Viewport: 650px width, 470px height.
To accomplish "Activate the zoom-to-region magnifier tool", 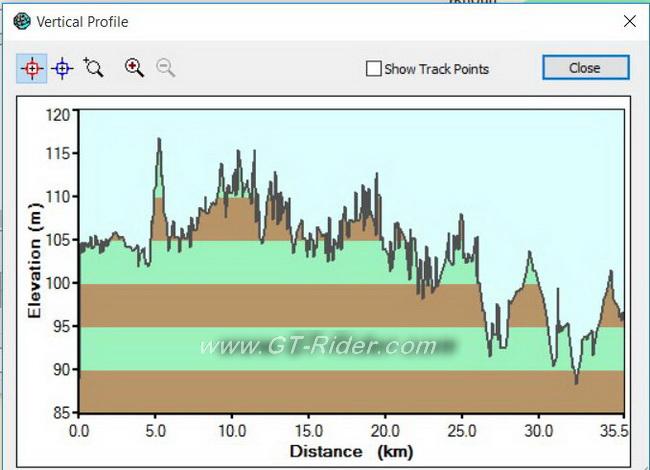I will (x=94, y=68).
